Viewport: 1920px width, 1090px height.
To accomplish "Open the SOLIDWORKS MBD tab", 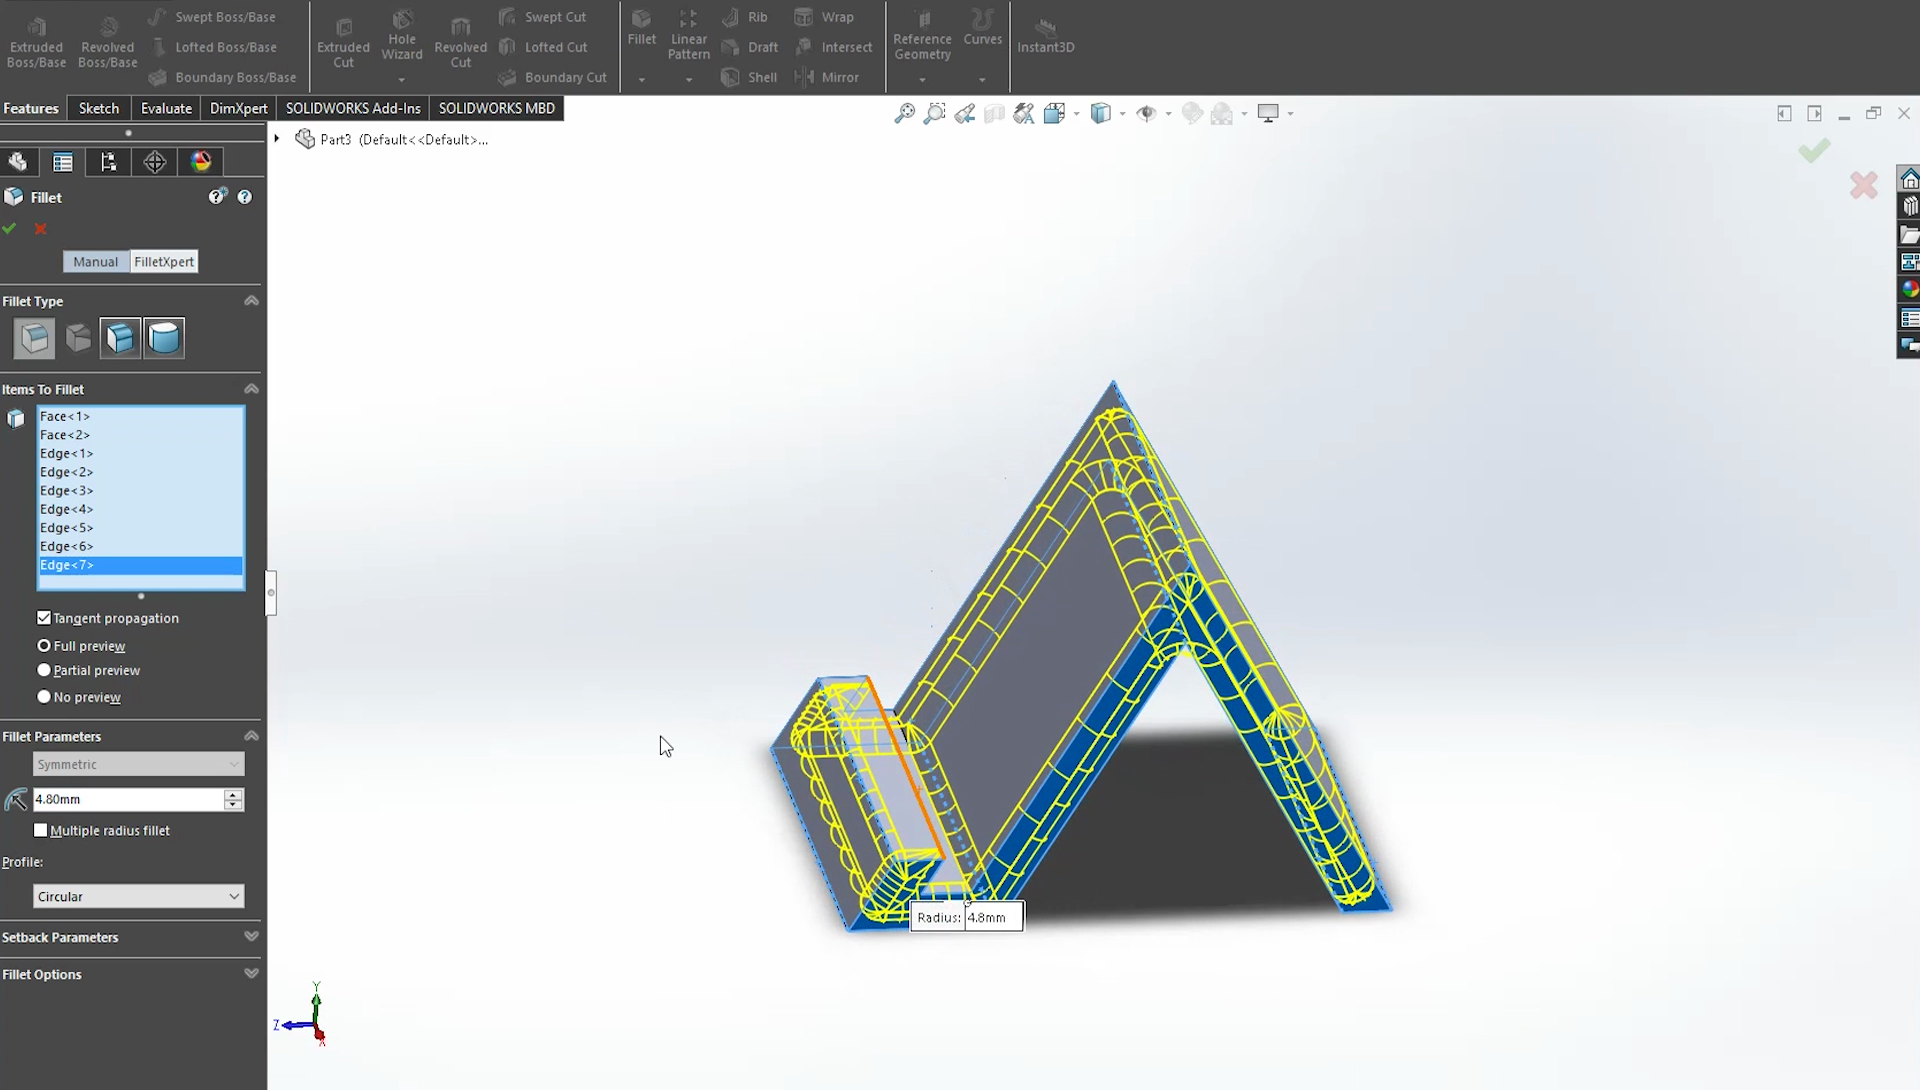I will [x=497, y=108].
